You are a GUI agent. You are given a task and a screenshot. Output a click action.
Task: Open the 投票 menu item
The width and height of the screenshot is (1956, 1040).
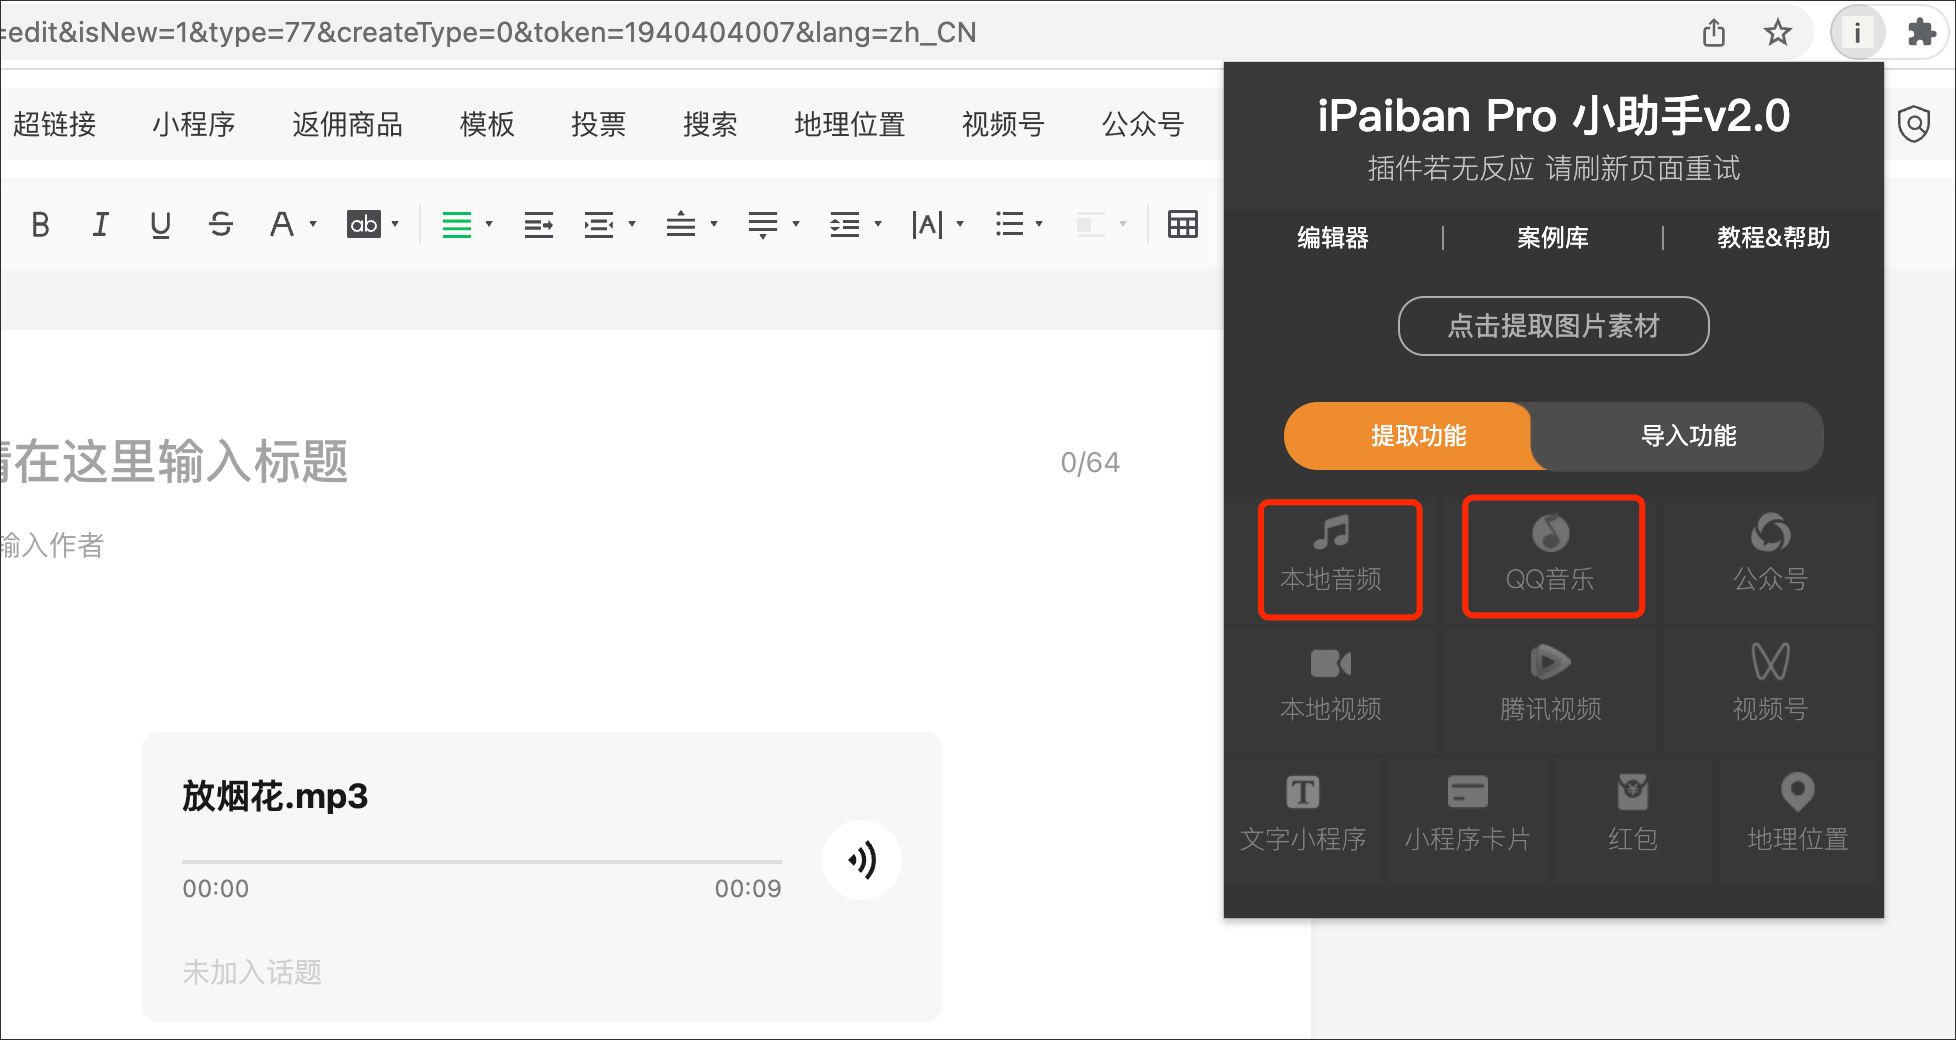[x=598, y=124]
